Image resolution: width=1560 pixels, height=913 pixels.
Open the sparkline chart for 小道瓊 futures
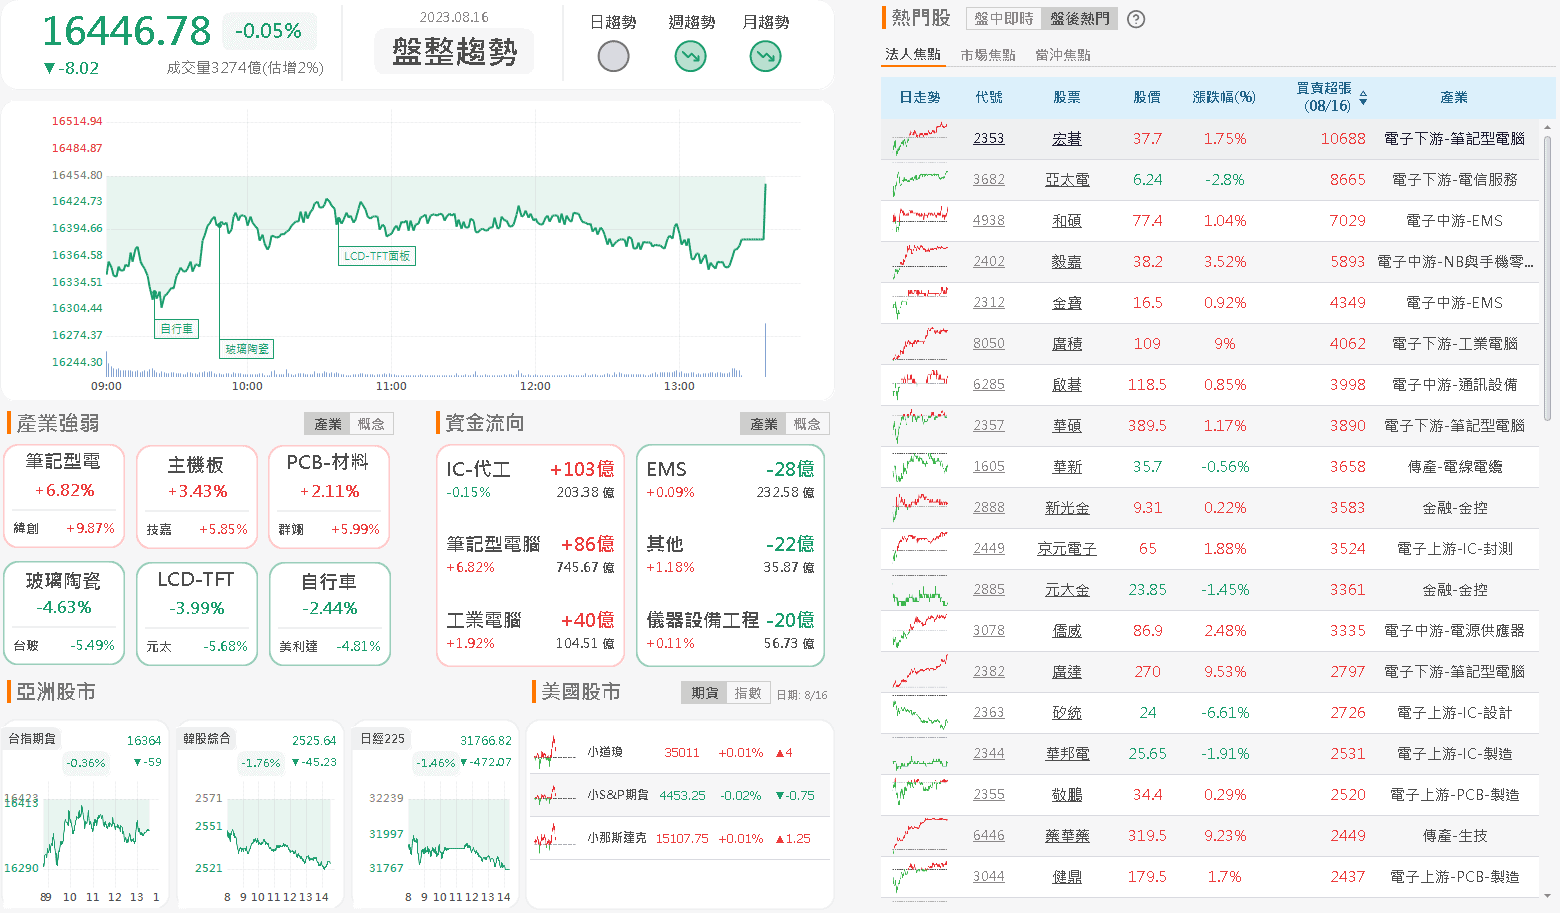(x=554, y=752)
